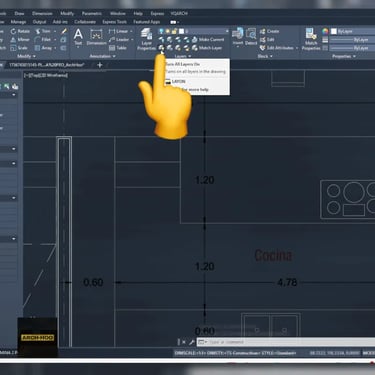Image resolution: width=375 pixels, height=375 pixels.
Task: Click the Turn All Layers On icon
Action: 162,48
